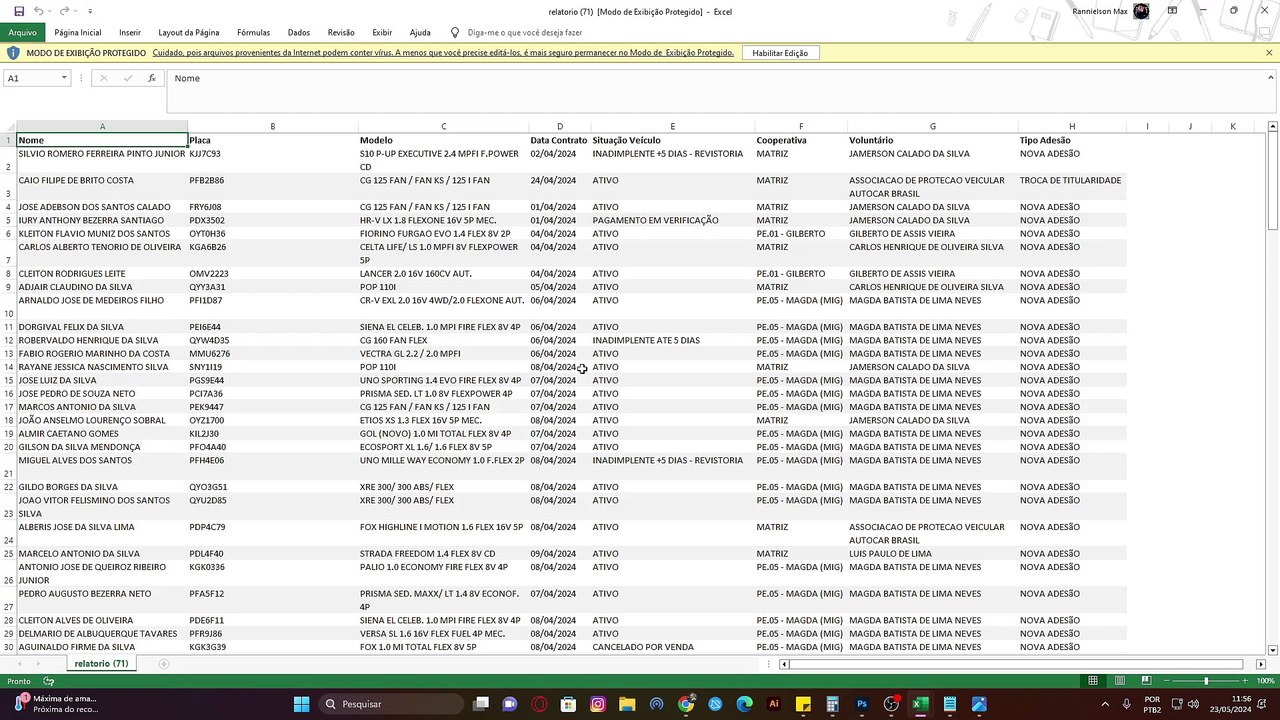The image size is (1280, 720).
Task: Click the Insert Function fx icon
Action: [x=152, y=78]
